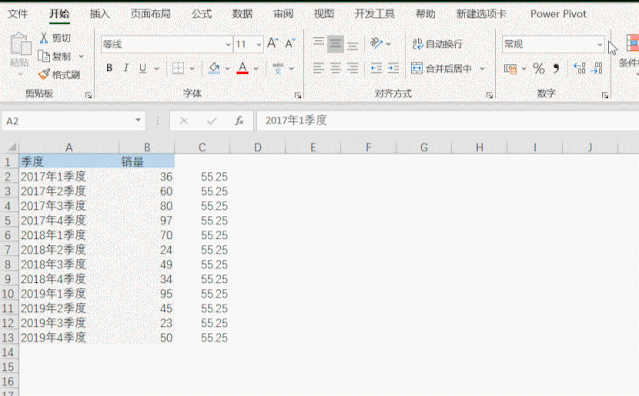The height and width of the screenshot is (396, 639).
Task: Open the font name dropdown
Action: (228, 44)
